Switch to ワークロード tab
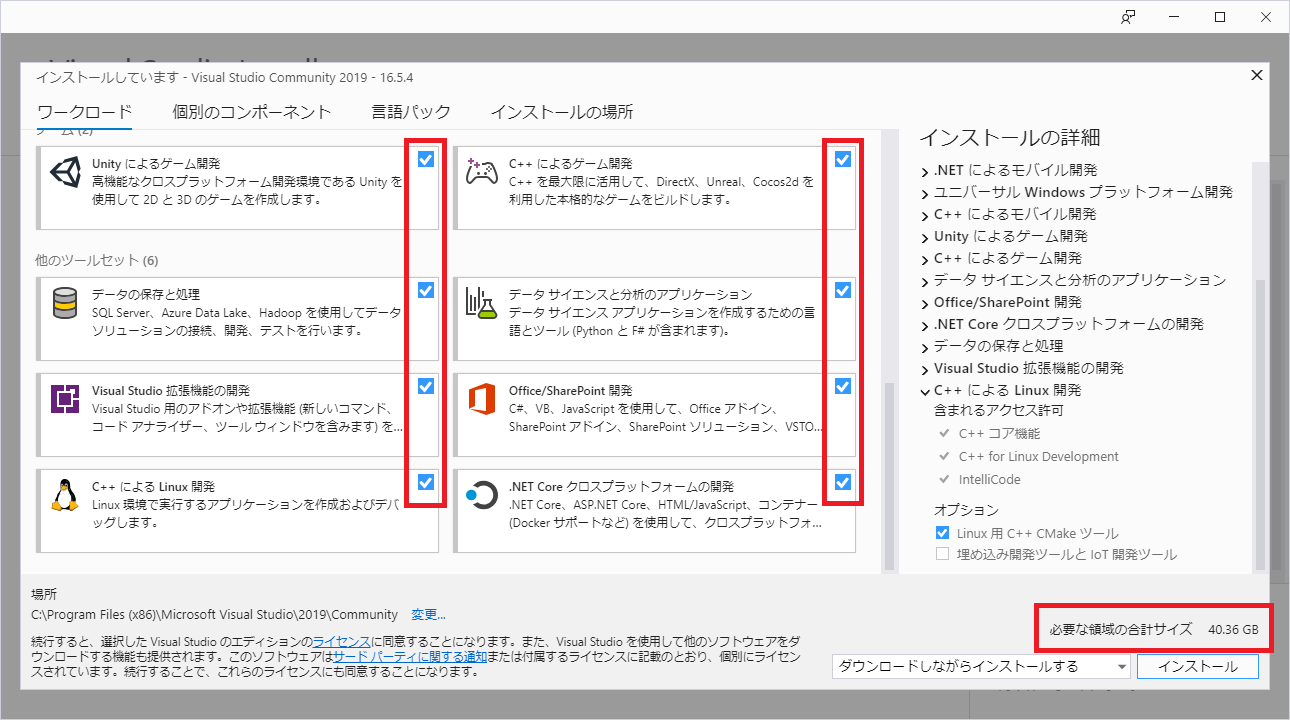This screenshot has height=720, width=1290. coord(84,112)
